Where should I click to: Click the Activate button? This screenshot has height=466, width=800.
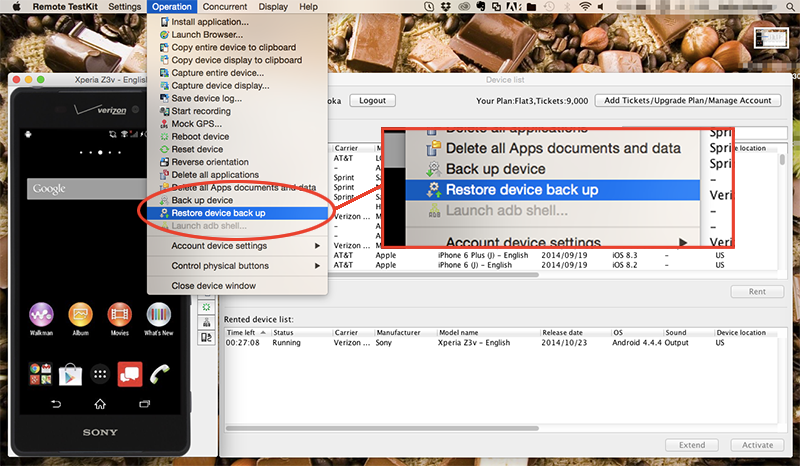pos(757,445)
